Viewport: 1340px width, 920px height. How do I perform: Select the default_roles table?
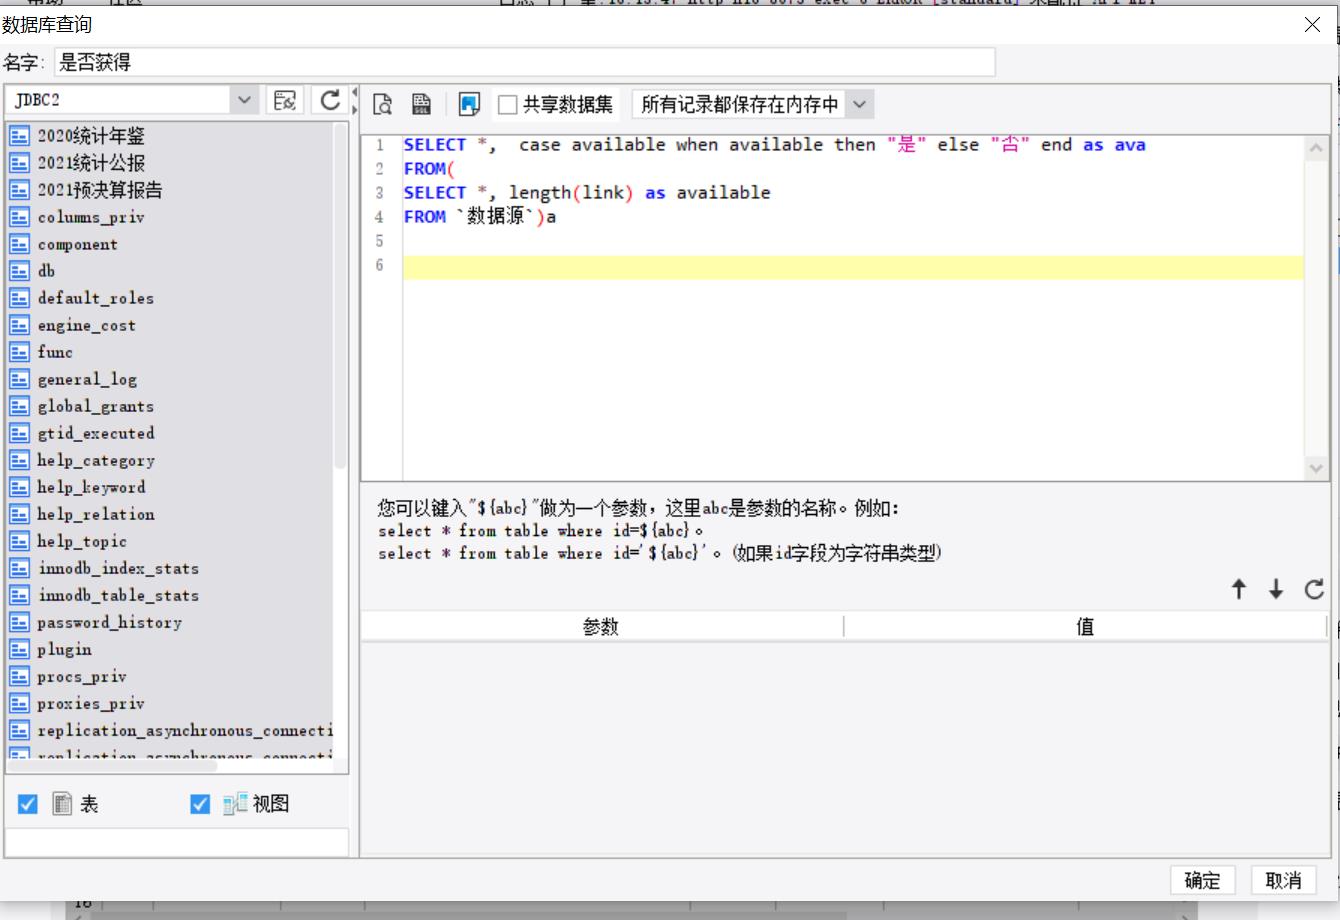[x=96, y=298]
